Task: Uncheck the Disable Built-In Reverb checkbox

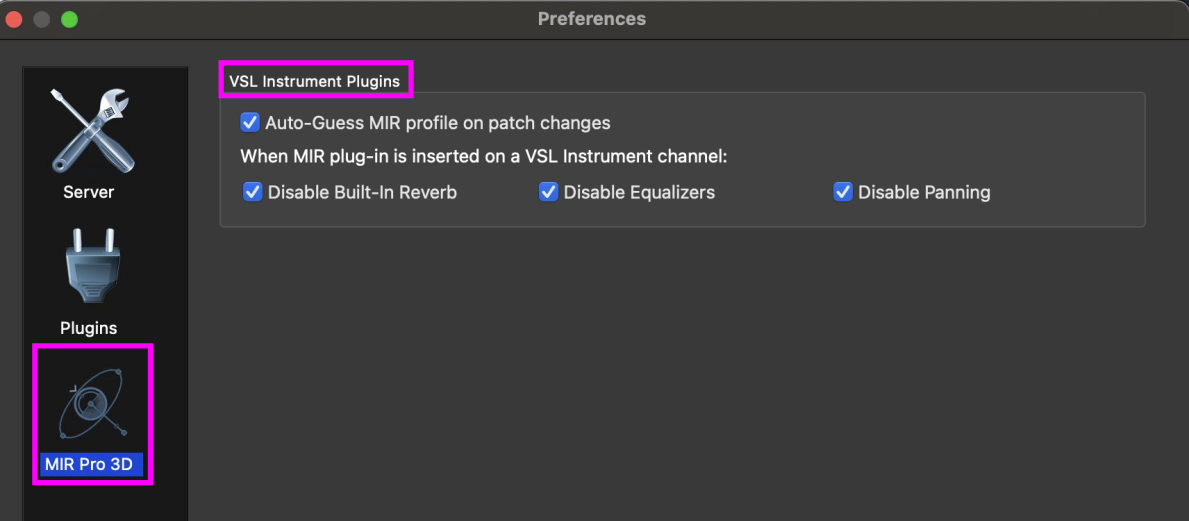Action: pos(253,192)
